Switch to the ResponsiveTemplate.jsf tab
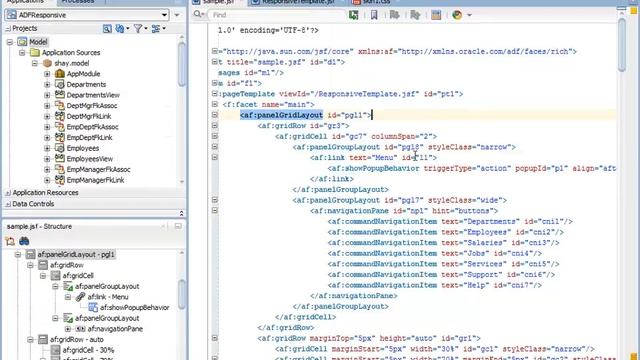 [x=298, y=2]
